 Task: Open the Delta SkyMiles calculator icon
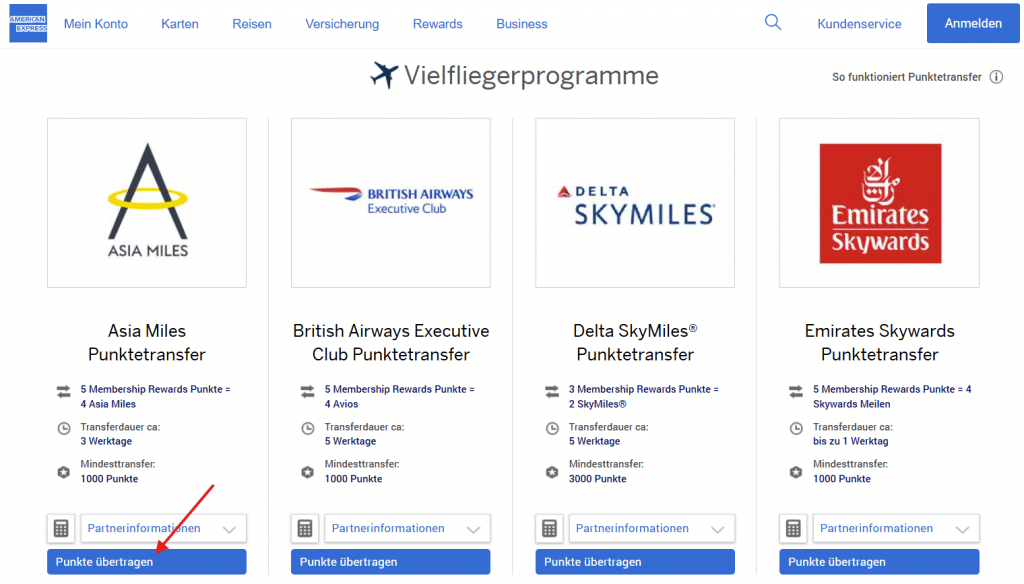coord(549,528)
